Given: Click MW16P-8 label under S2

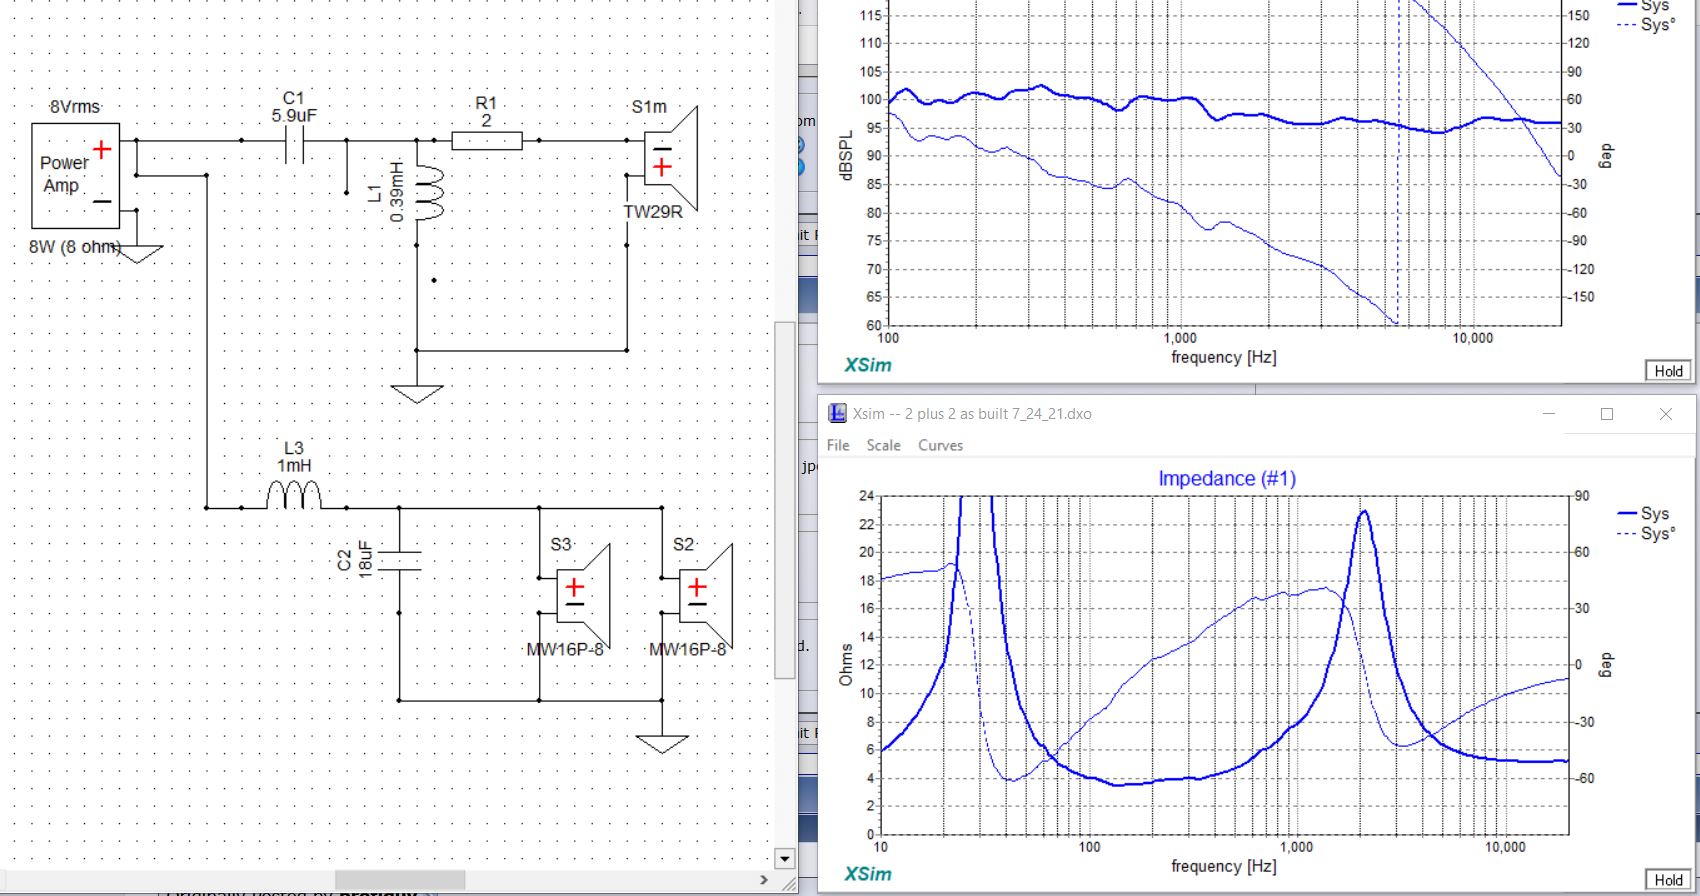Looking at the screenshot, I should [x=687, y=649].
